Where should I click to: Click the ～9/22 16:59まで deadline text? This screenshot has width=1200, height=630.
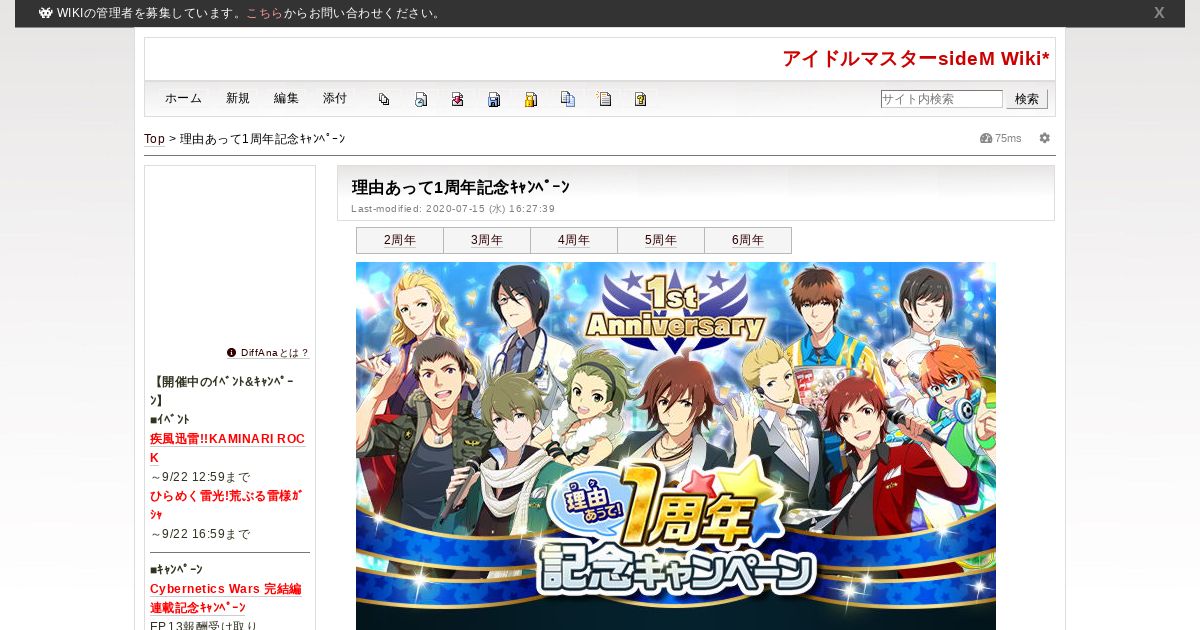200,534
